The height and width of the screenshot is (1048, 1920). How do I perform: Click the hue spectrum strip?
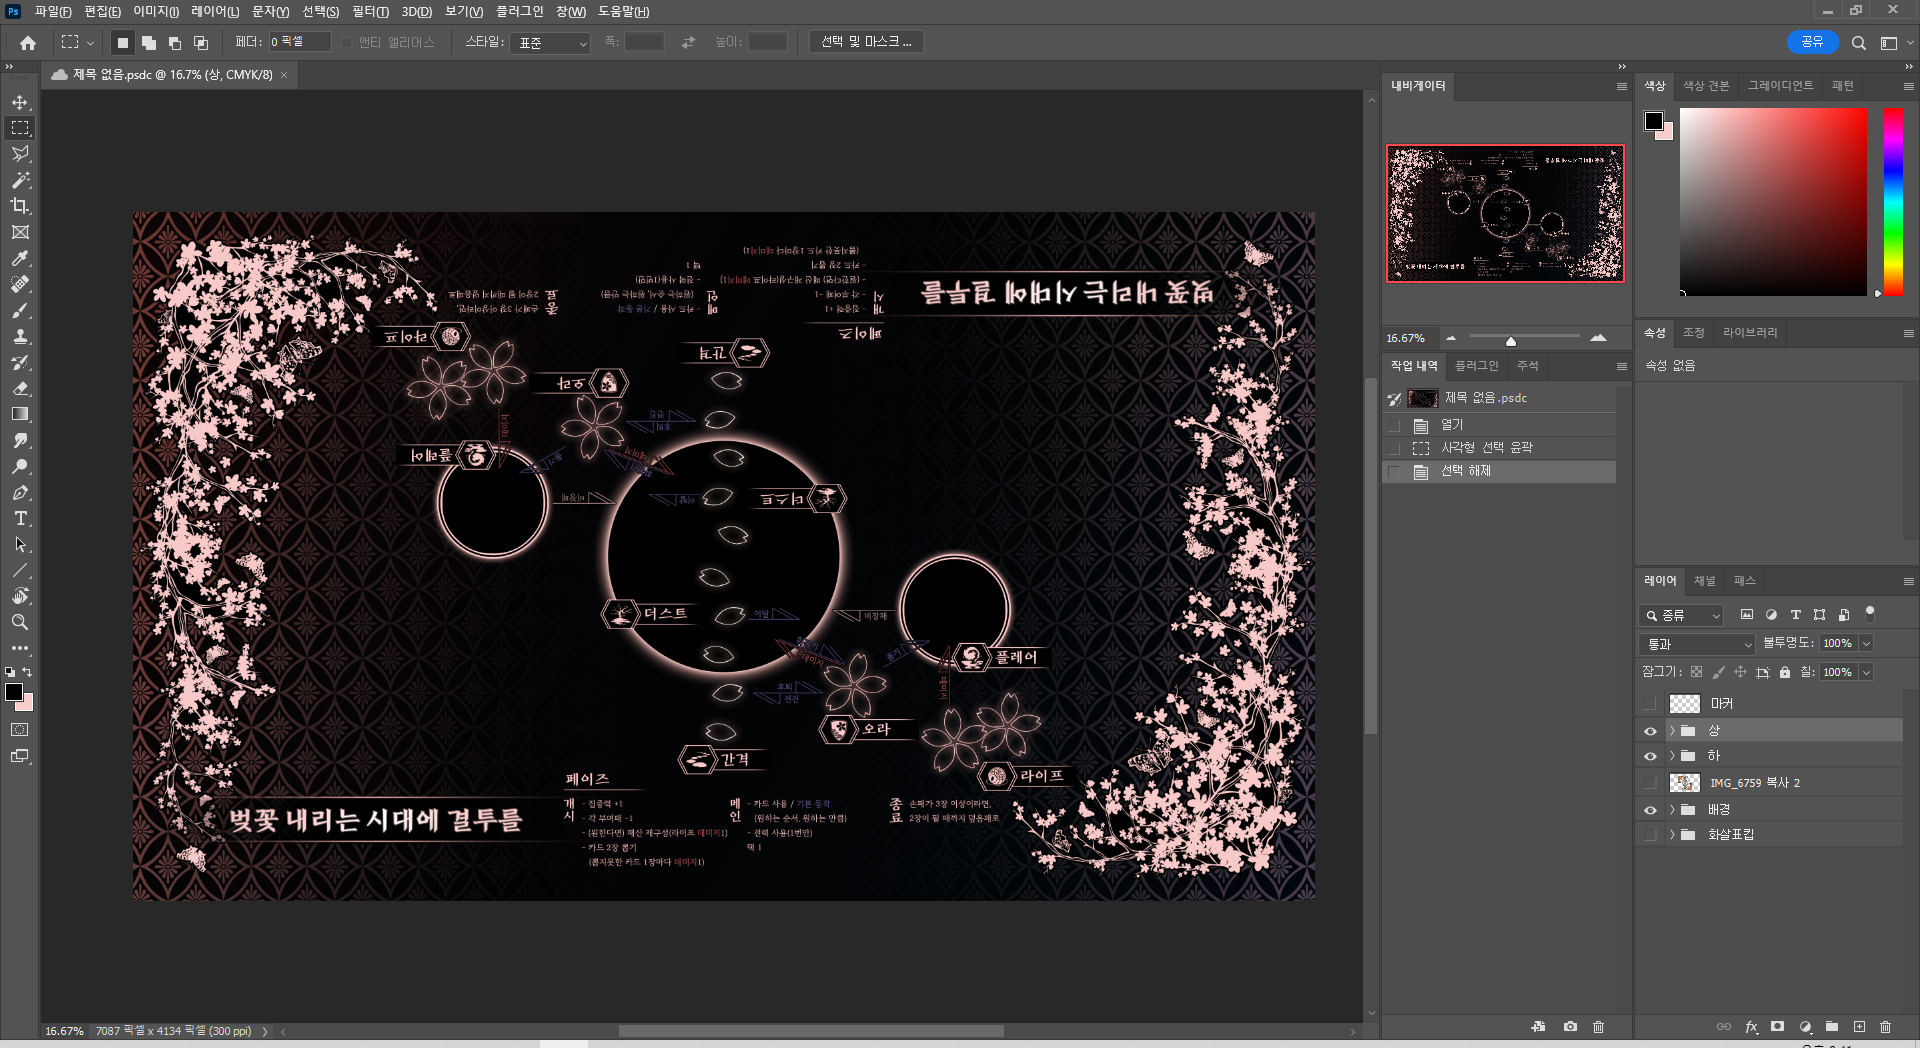tap(1893, 201)
